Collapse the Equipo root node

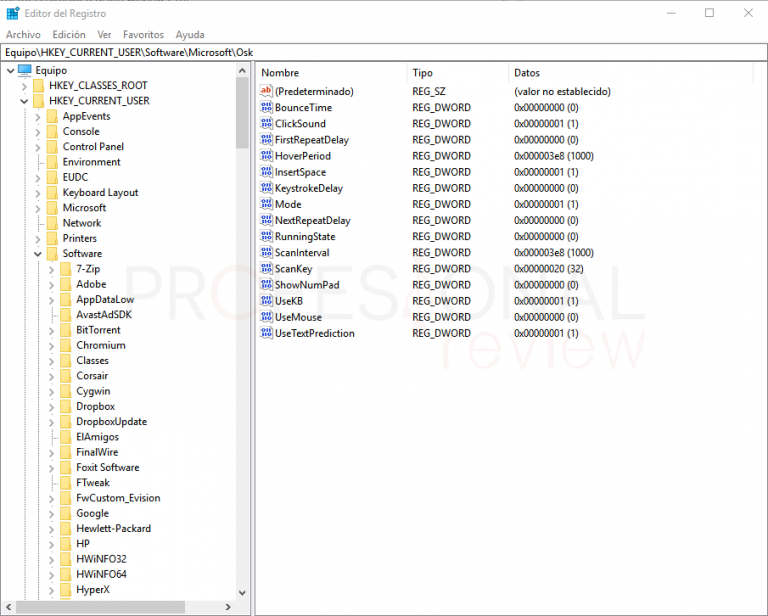coord(10,71)
